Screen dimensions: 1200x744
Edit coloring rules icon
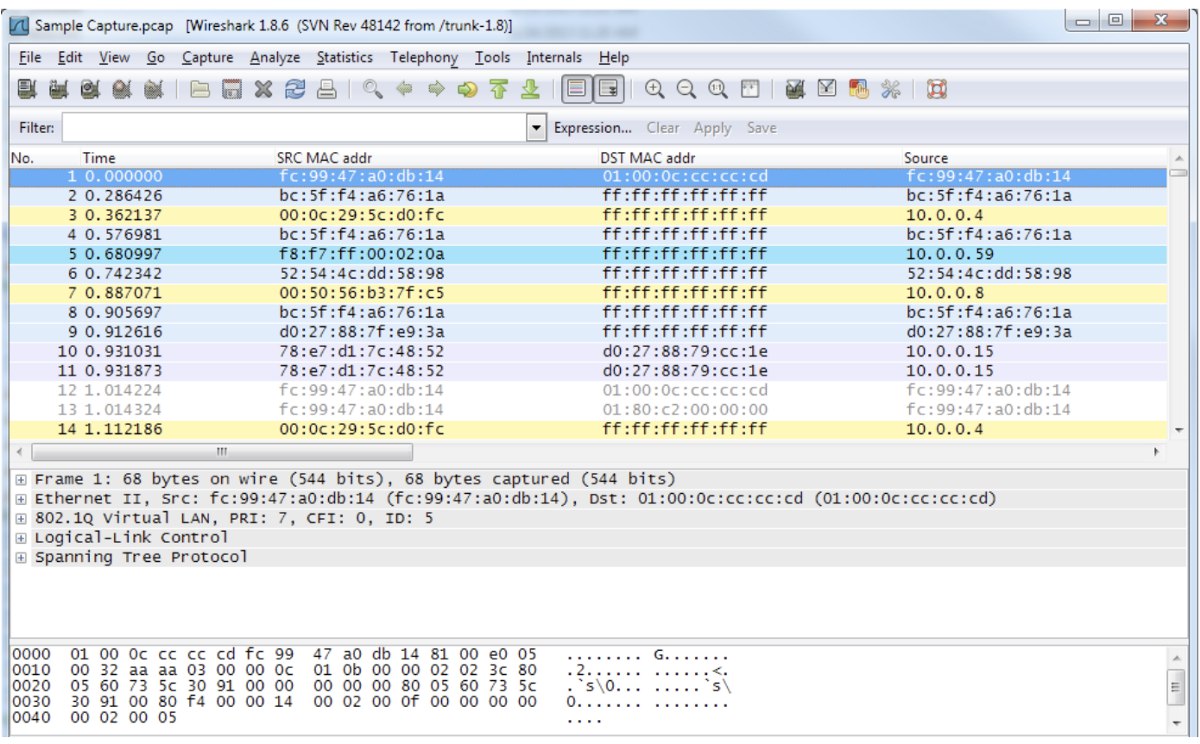(x=858, y=90)
